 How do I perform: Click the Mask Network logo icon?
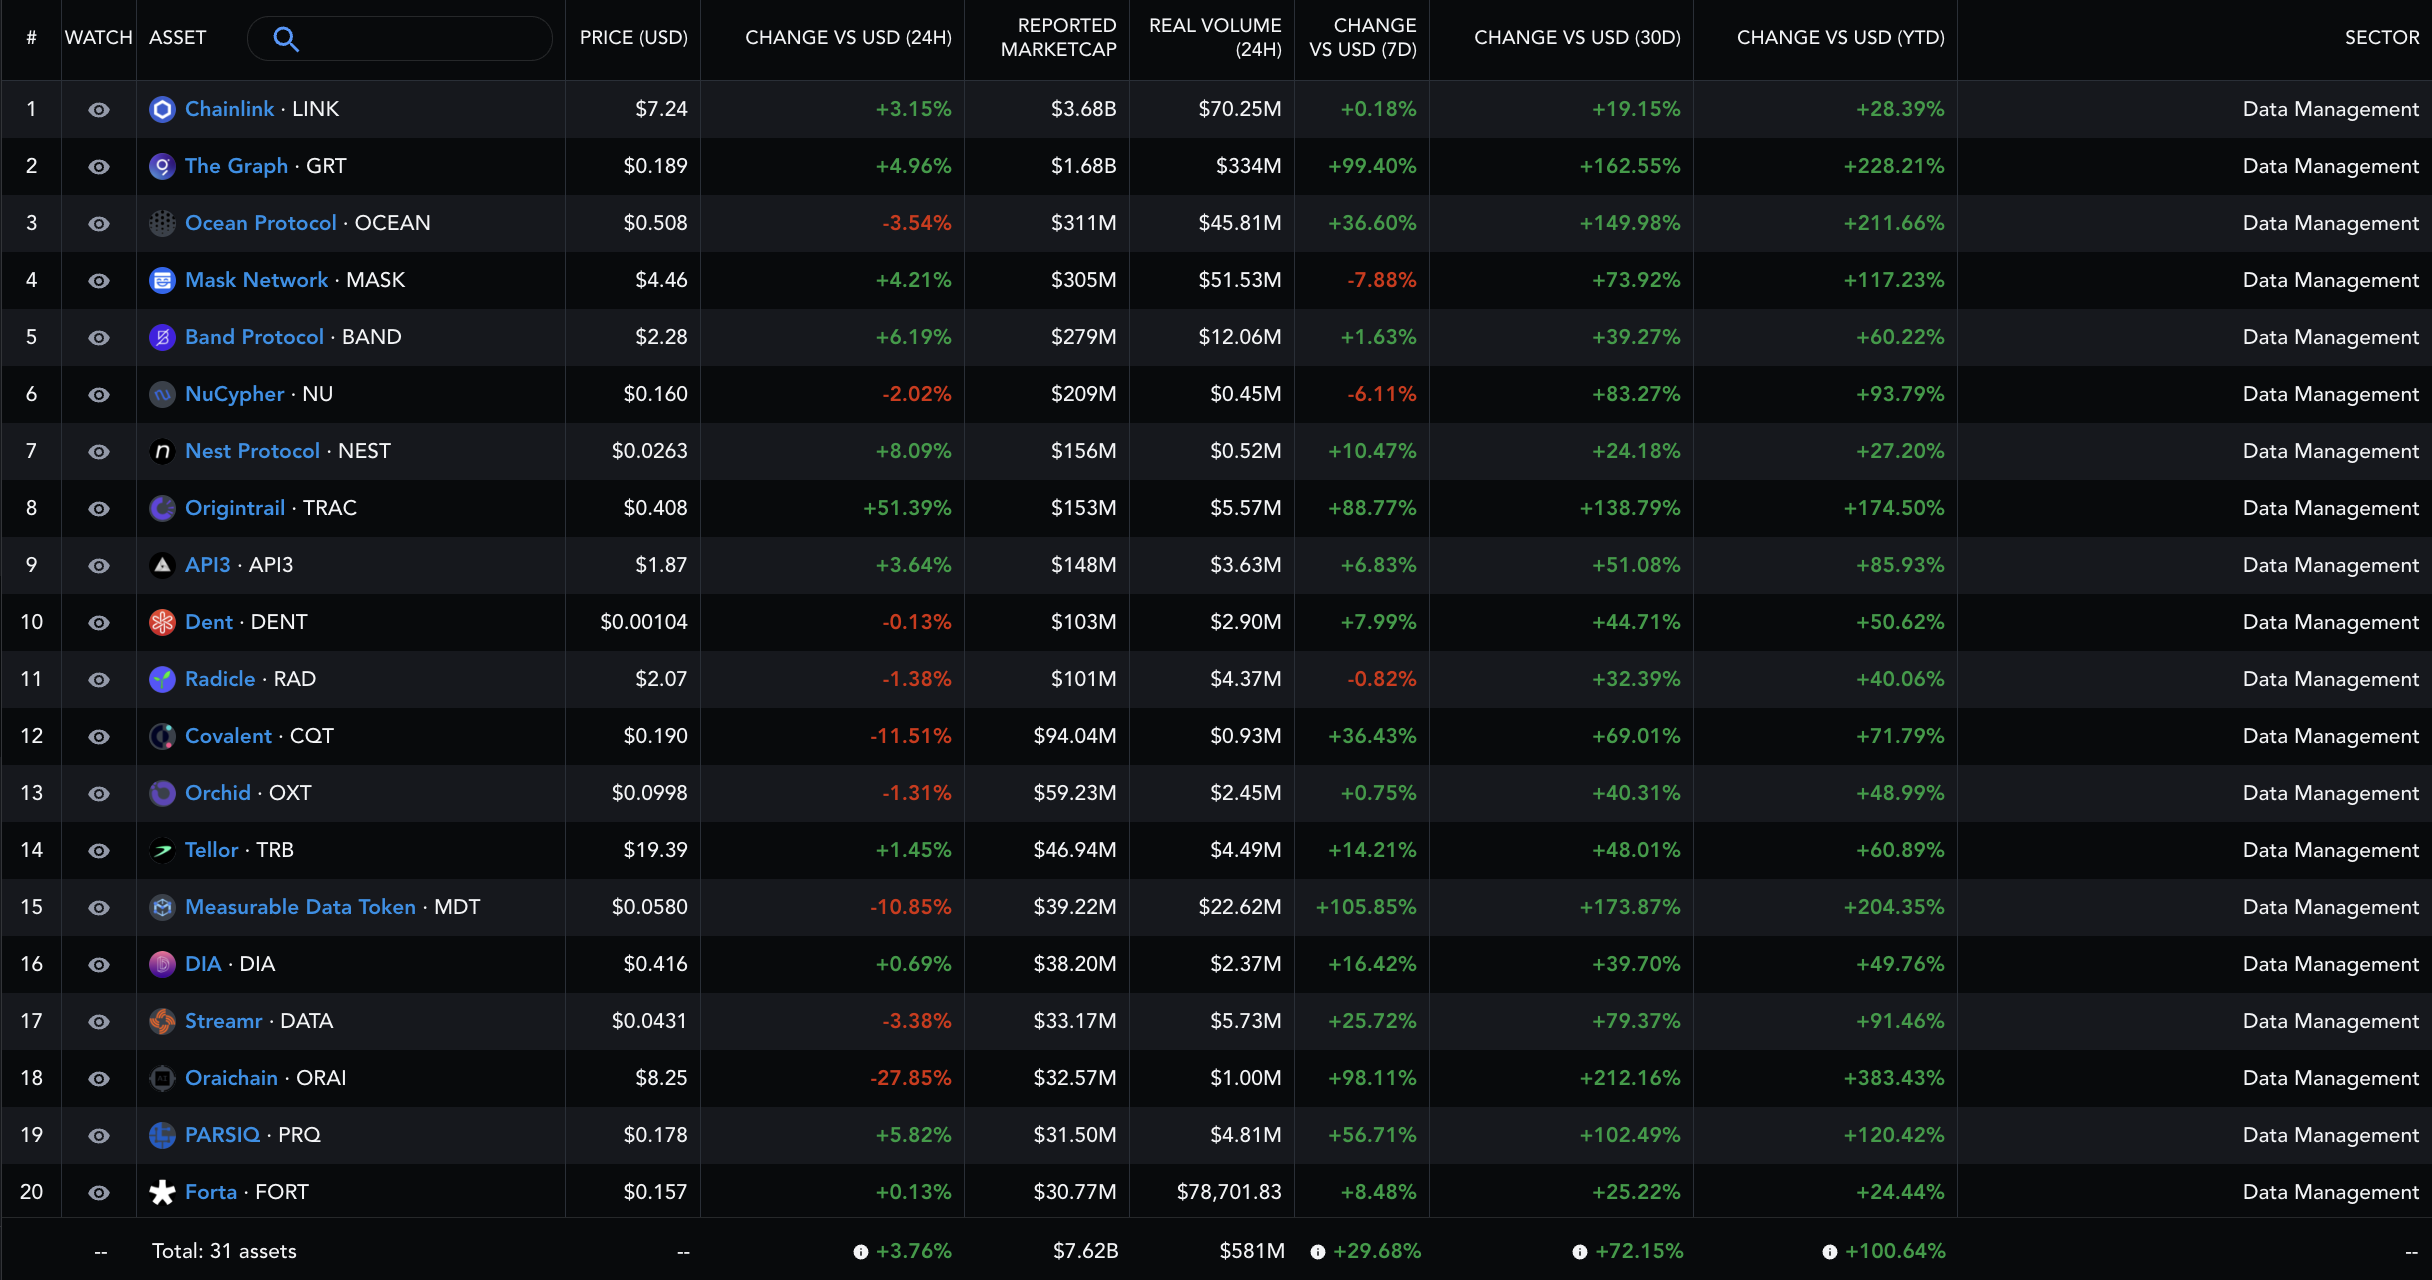pyautogui.click(x=162, y=280)
